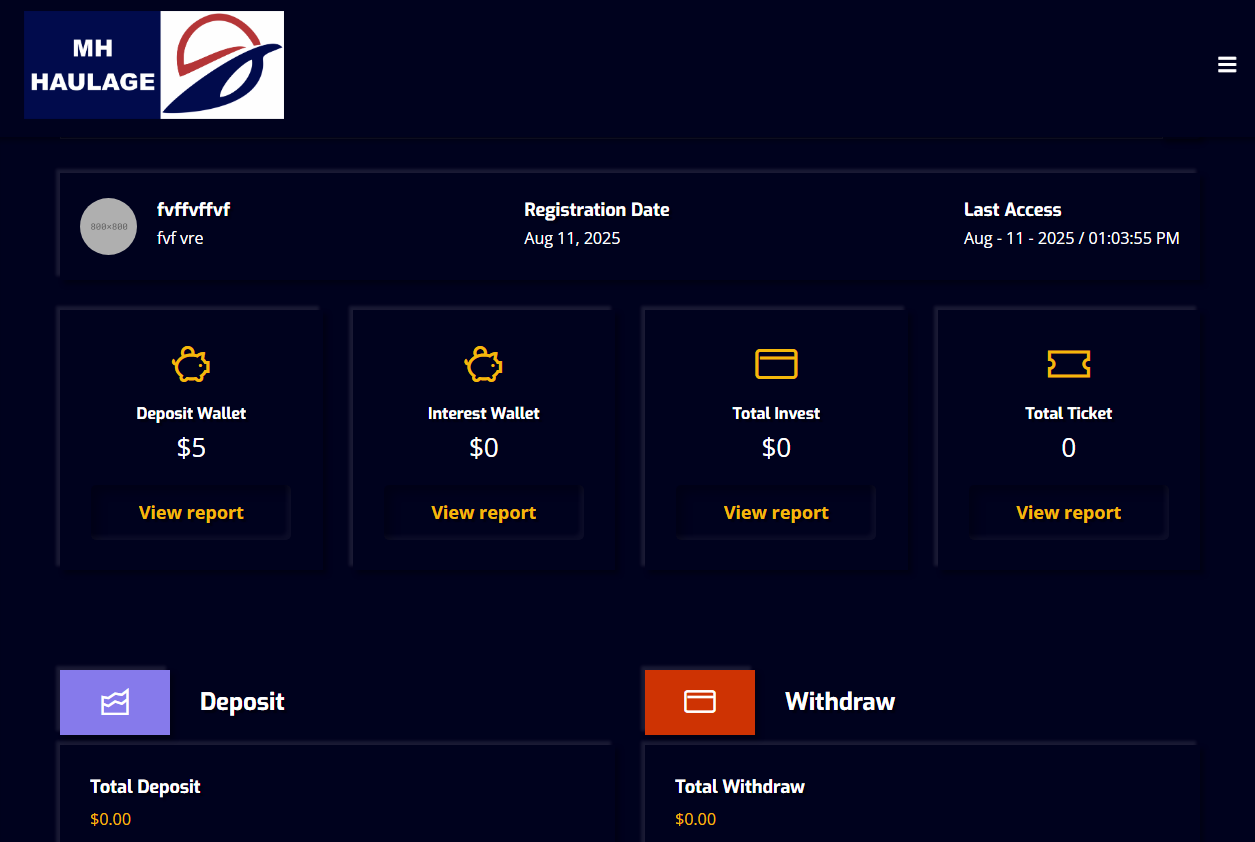The image size is (1255, 842).
Task: Click the Interest Wallet label
Action: [x=484, y=413]
